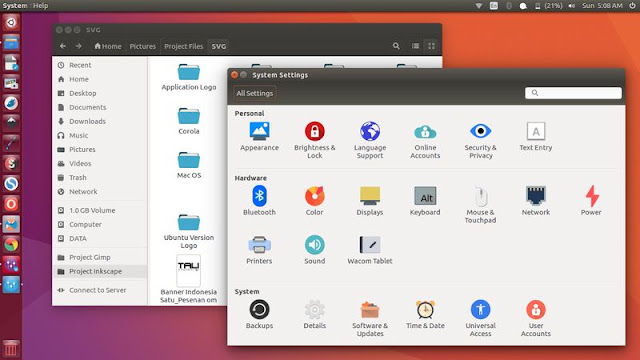Select DATA in the file sidebar
This screenshot has width=640, height=360.
click(100, 238)
